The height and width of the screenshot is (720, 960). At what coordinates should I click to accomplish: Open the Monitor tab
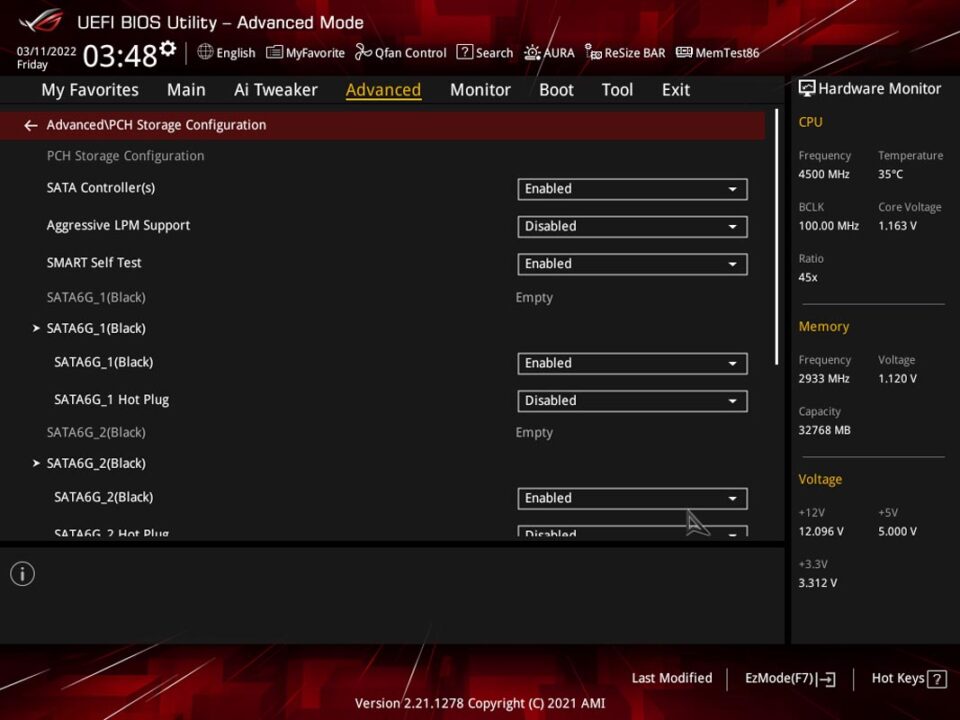[x=480, y=90]
